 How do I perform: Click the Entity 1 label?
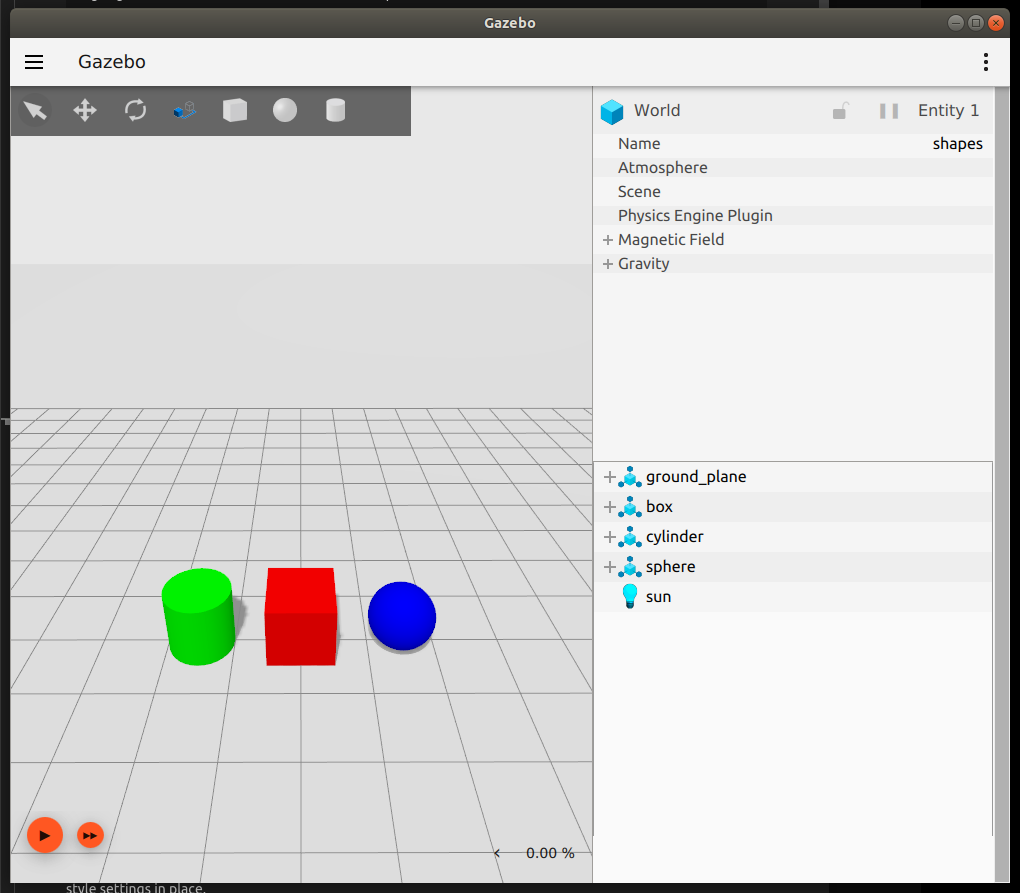pos(948,111)
